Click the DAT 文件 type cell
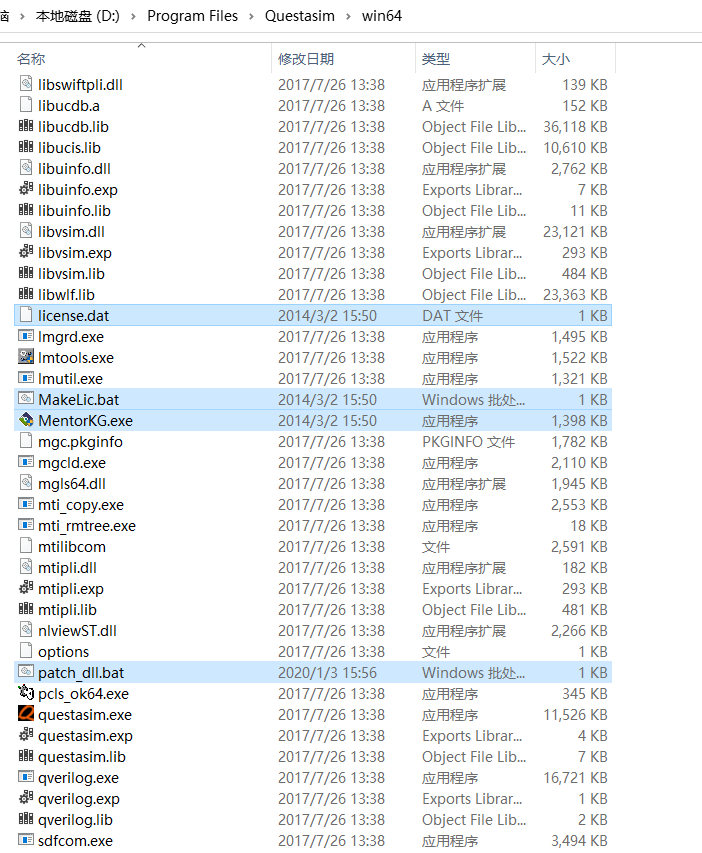 coord(453,316)
